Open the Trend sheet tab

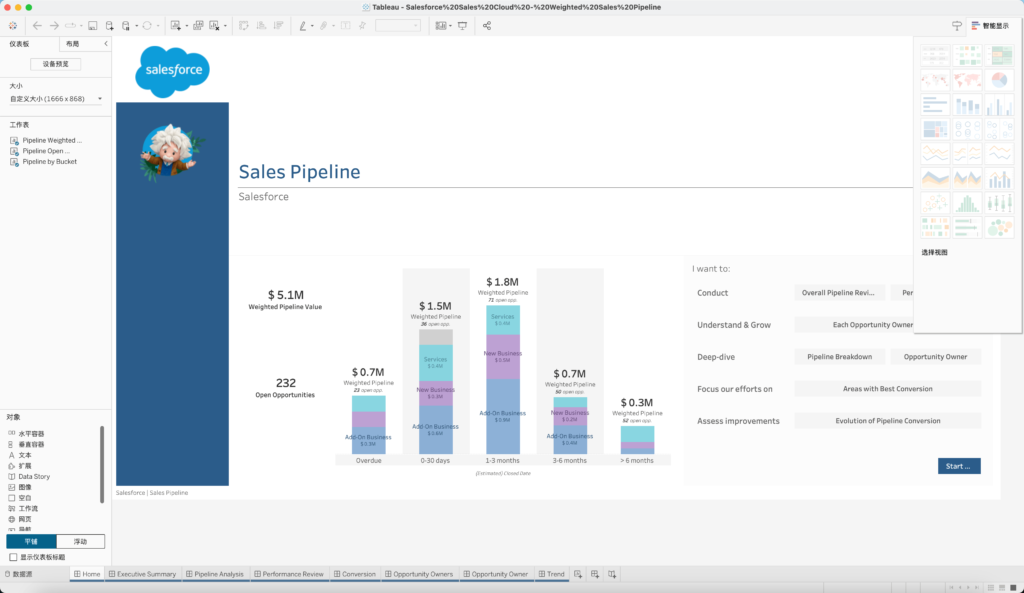[x=551, y=574]
